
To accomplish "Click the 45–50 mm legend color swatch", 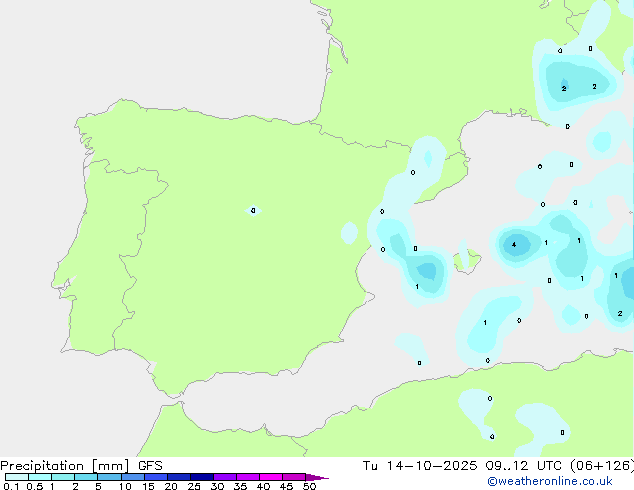I will (294, 477).
